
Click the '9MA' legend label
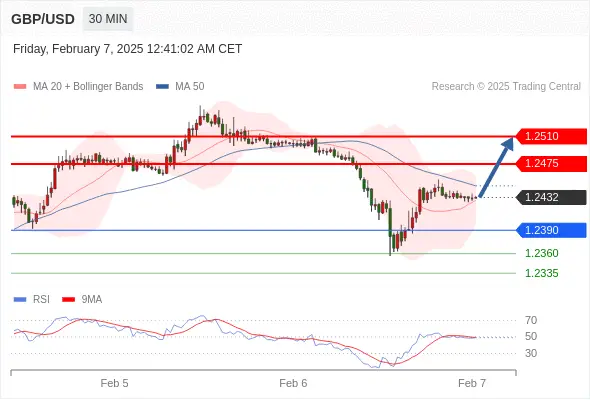coord(92,300)
